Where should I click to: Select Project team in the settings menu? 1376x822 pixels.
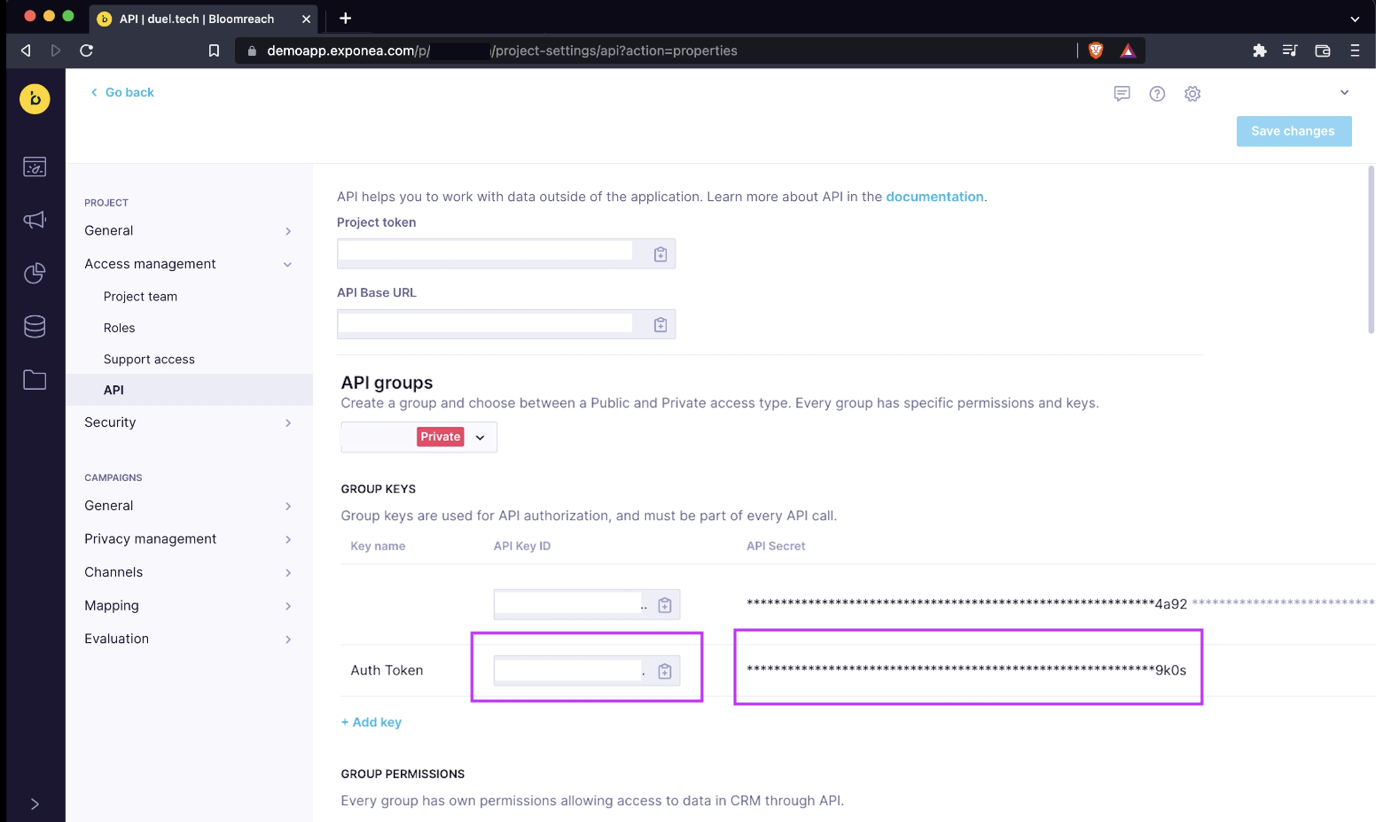(140, 296)
